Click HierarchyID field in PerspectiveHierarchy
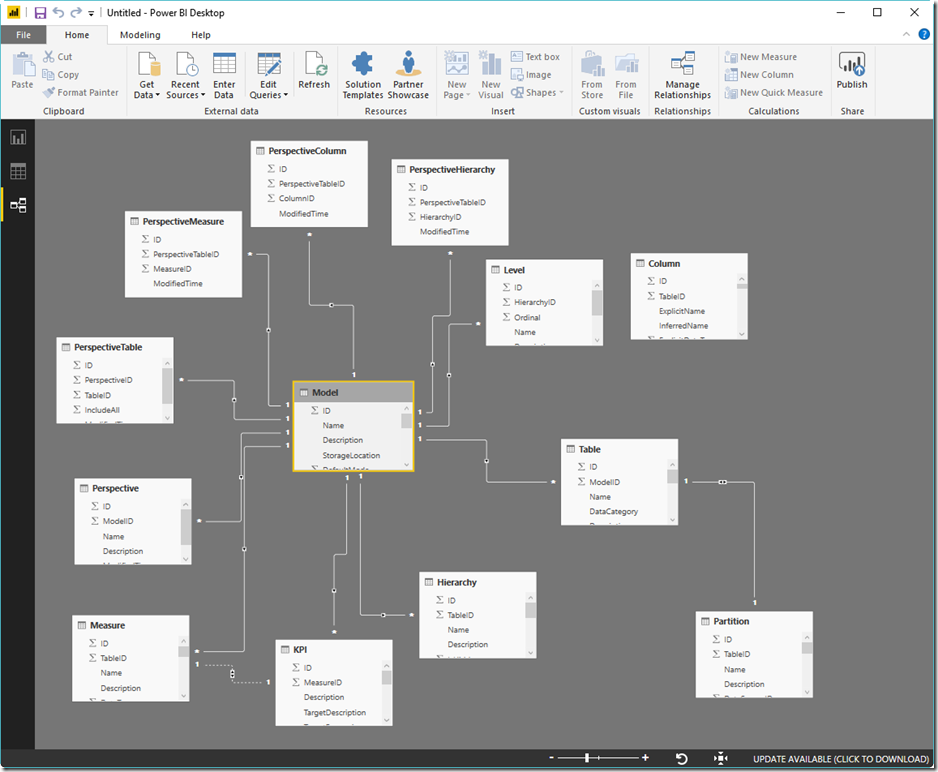Viewport: 938px width, 772px height. 440,217
